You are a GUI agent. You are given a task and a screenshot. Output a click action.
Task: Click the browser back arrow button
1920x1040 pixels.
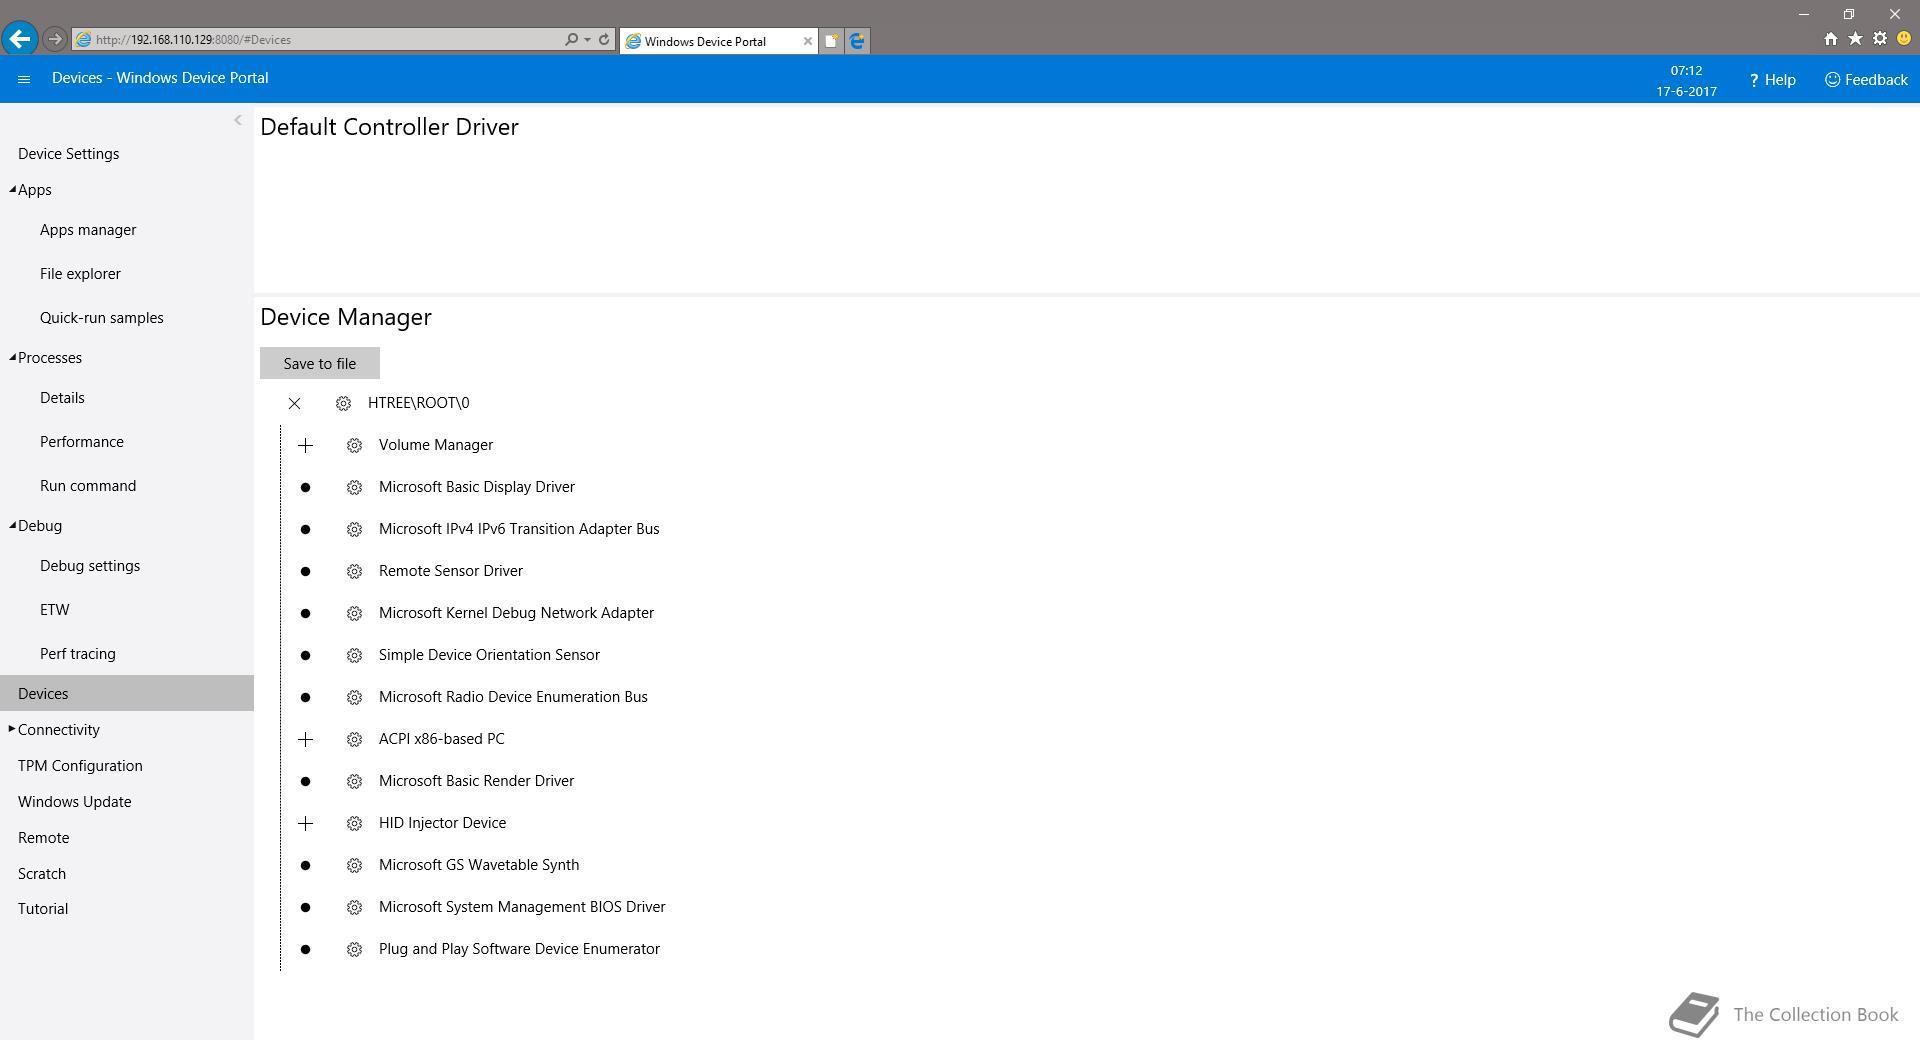(20, 39)
